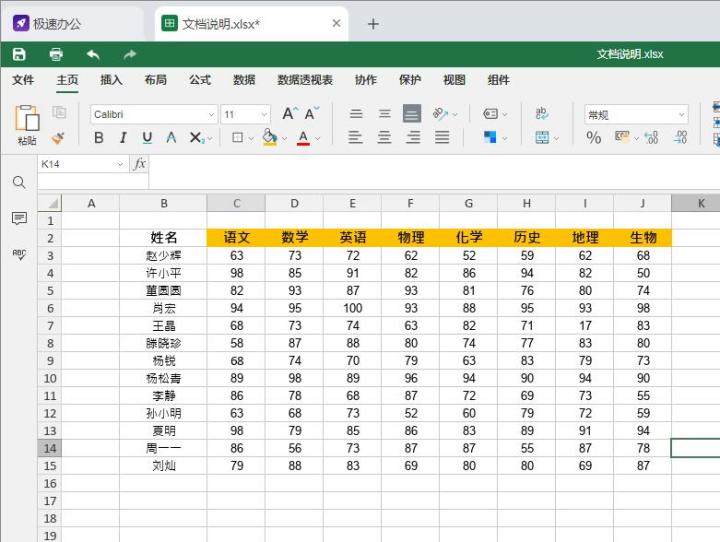This screenshot has height=542, width=720.
Task: Align text to the left
Action: click(355, 137)
